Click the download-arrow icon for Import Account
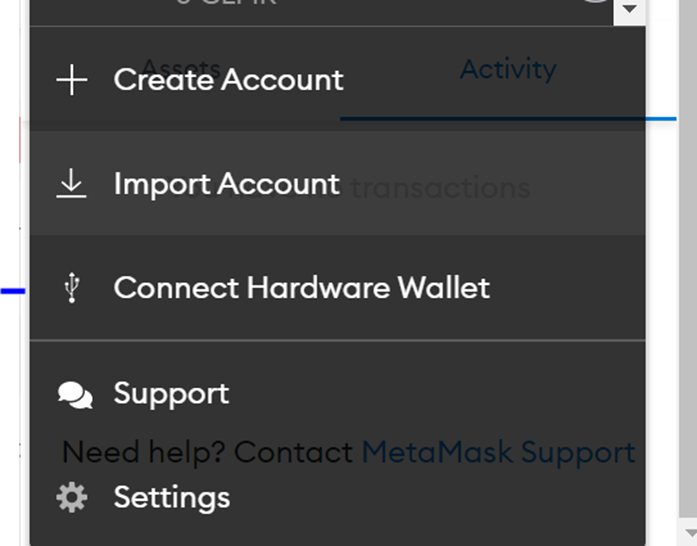The height and width of the screenshot is (546, 697). [71, 183]
